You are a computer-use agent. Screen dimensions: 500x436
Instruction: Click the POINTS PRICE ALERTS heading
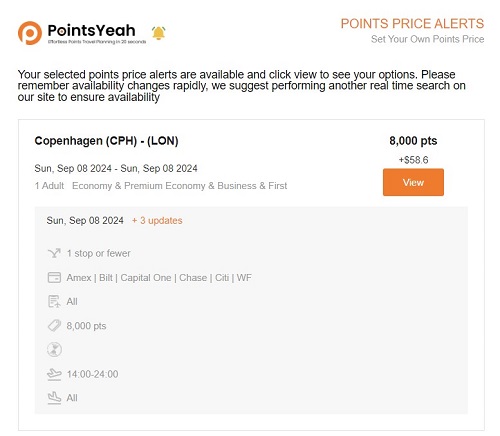tap(412, 24)
